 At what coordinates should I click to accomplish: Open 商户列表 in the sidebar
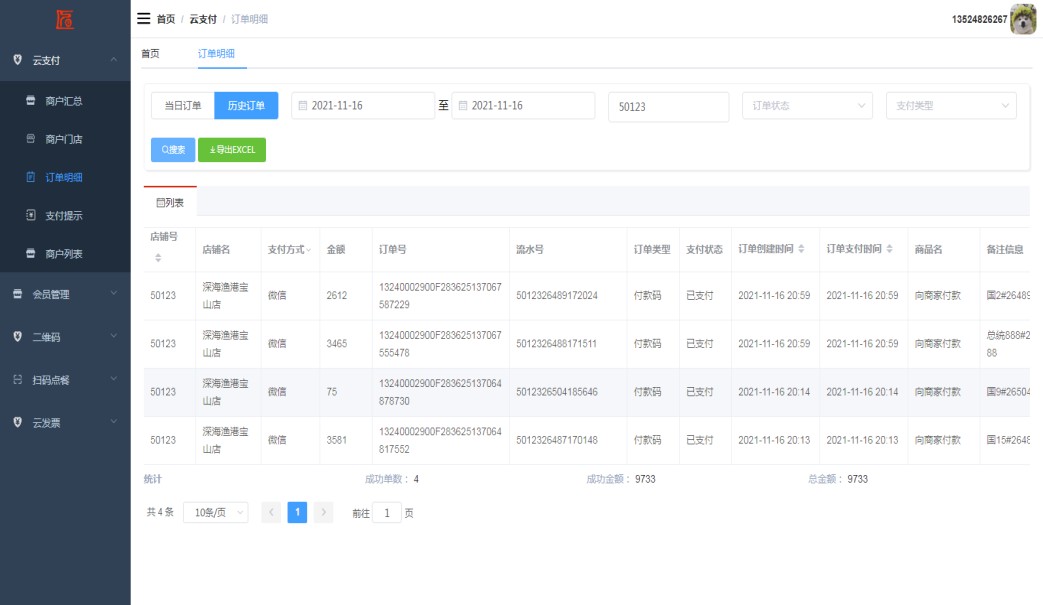[64, 254]
